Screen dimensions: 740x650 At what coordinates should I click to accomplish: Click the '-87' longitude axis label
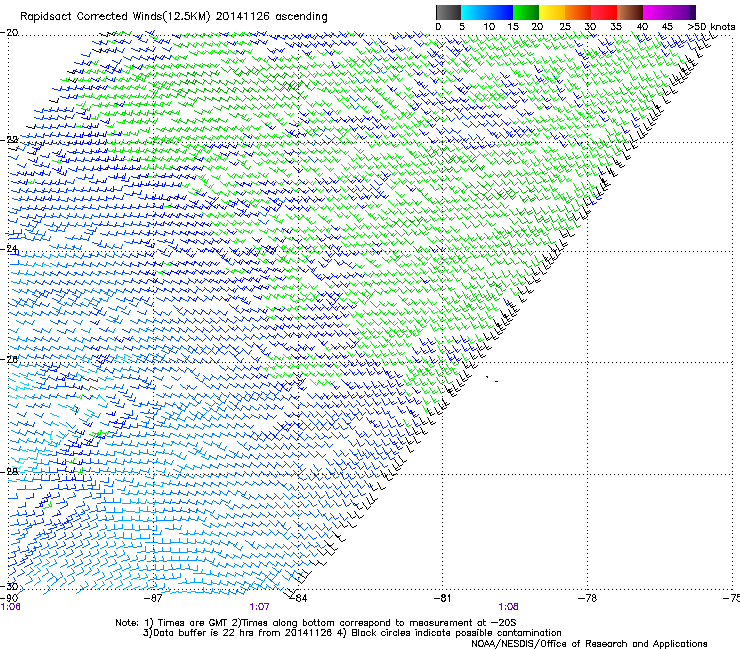(x=153, y=598)
